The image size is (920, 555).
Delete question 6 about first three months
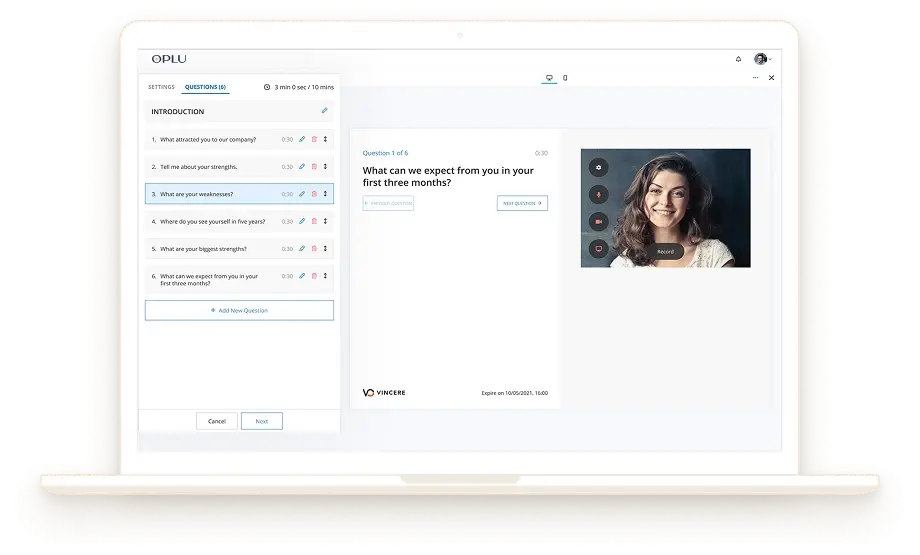(314, 275)
